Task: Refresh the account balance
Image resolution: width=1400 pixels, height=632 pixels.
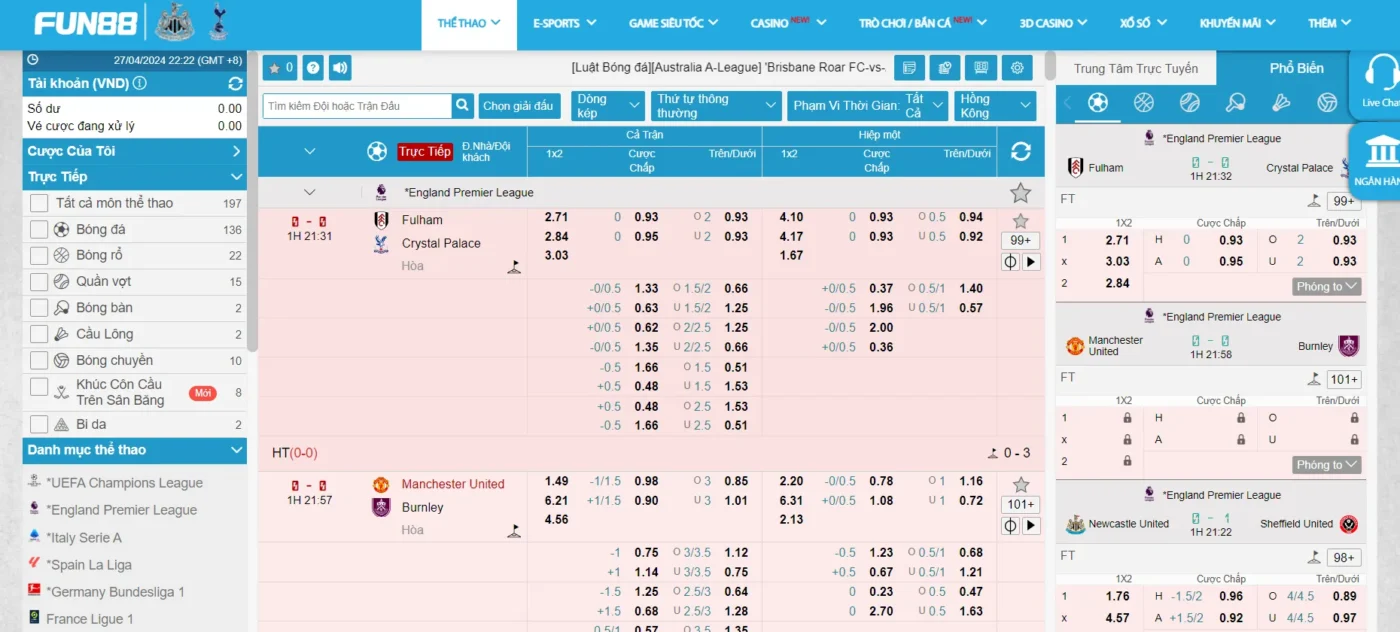Action: [236, 84]
